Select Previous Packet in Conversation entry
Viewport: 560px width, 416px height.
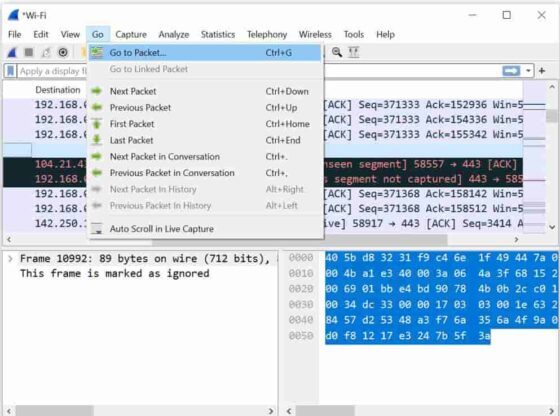point(205,173)
